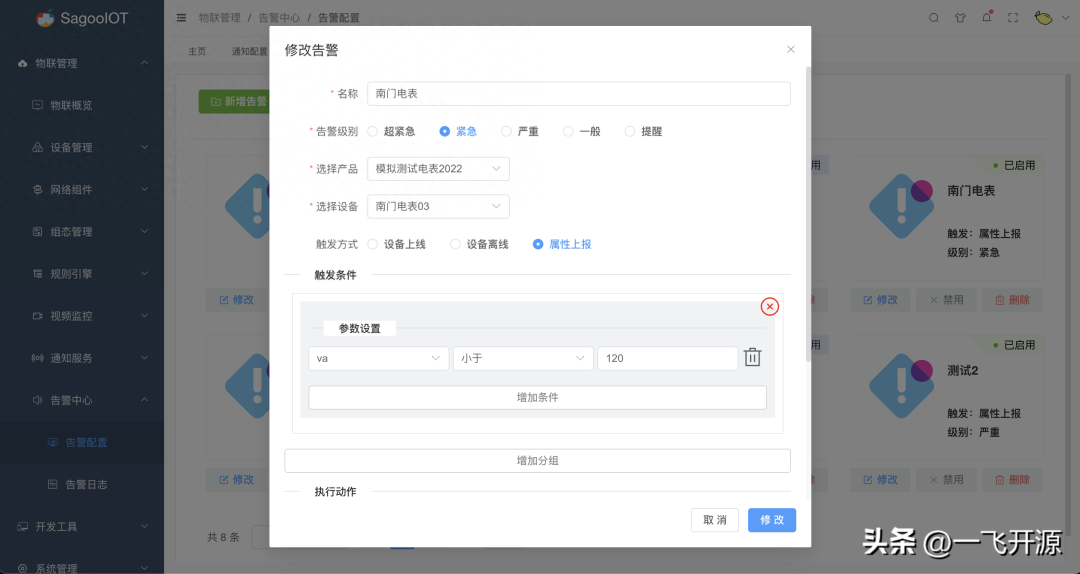The height and width of the screenshot is (574, 1080).
Task: Click the 取消 button
Action: 715,520
